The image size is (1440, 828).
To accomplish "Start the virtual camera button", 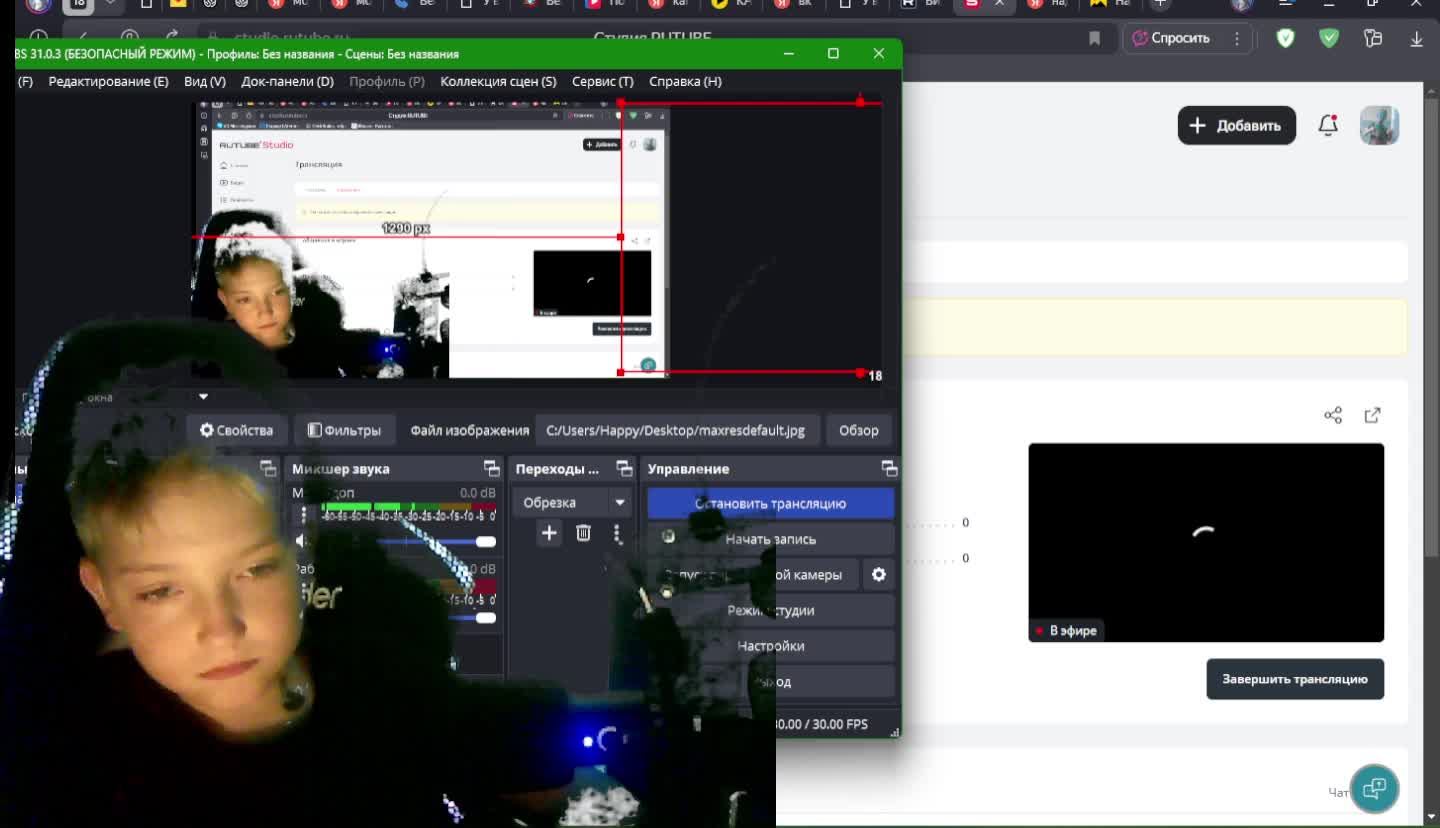I will (754, 575).
